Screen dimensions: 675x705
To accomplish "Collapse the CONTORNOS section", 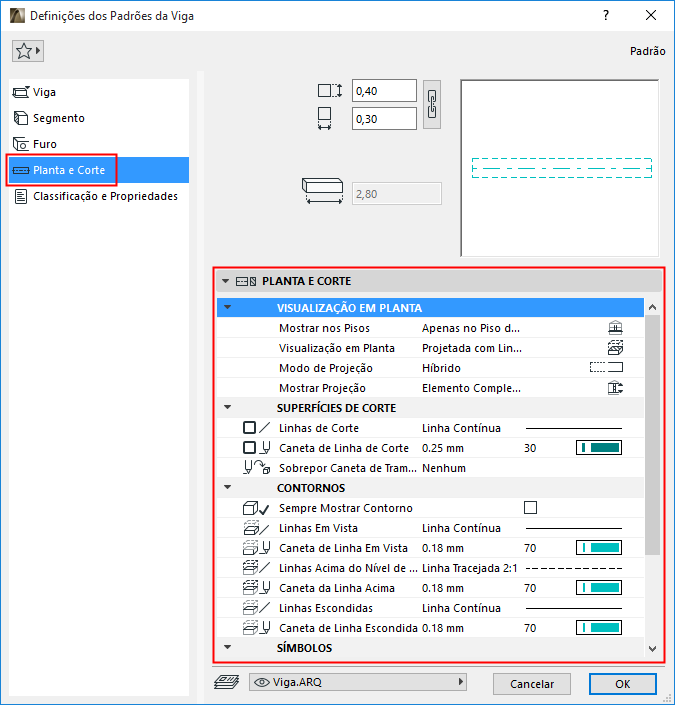I will pos(228,488).
